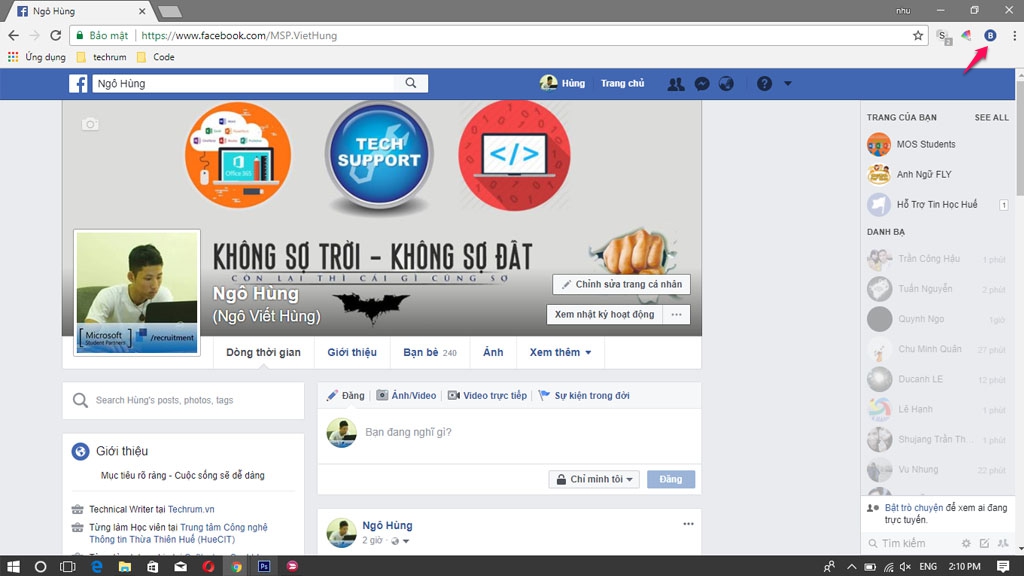This screenshot has width=1024, height=576.
Task: Open the more options ellipsis beside activity log
Action: 677,314
